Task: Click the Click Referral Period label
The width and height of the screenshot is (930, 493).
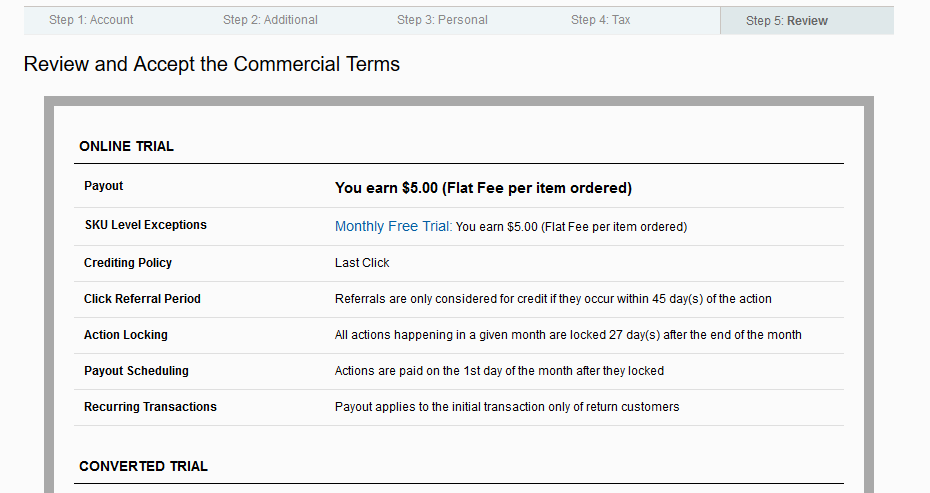Action: coord(142,299)
